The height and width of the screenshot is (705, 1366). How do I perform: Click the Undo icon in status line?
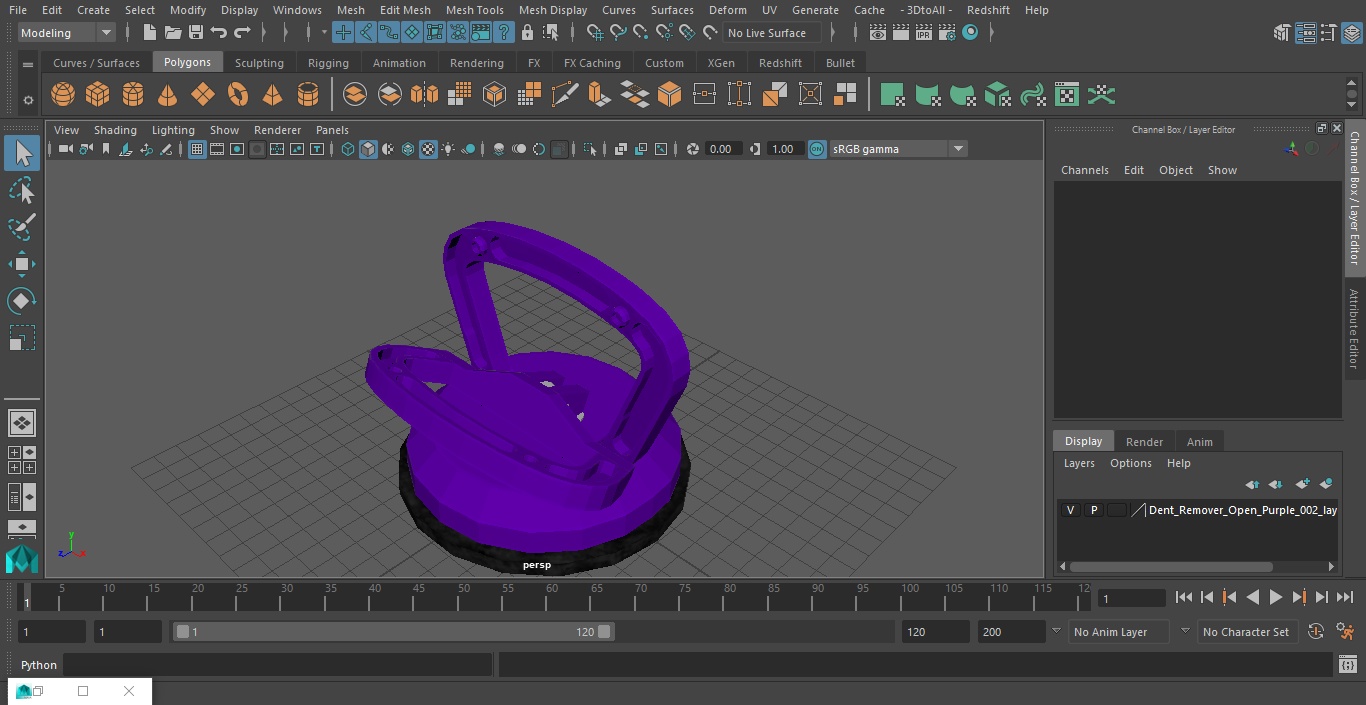[x=219, y=33]
